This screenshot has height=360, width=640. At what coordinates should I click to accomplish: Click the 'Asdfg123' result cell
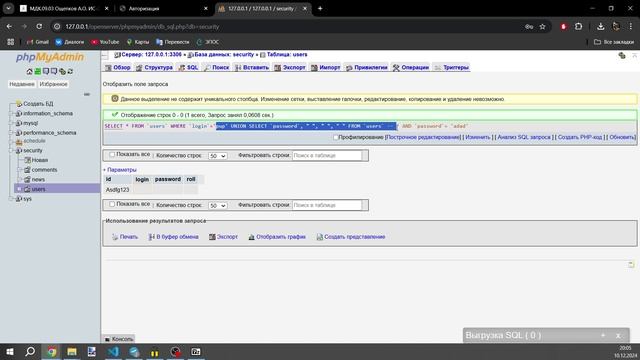(118, 190)
